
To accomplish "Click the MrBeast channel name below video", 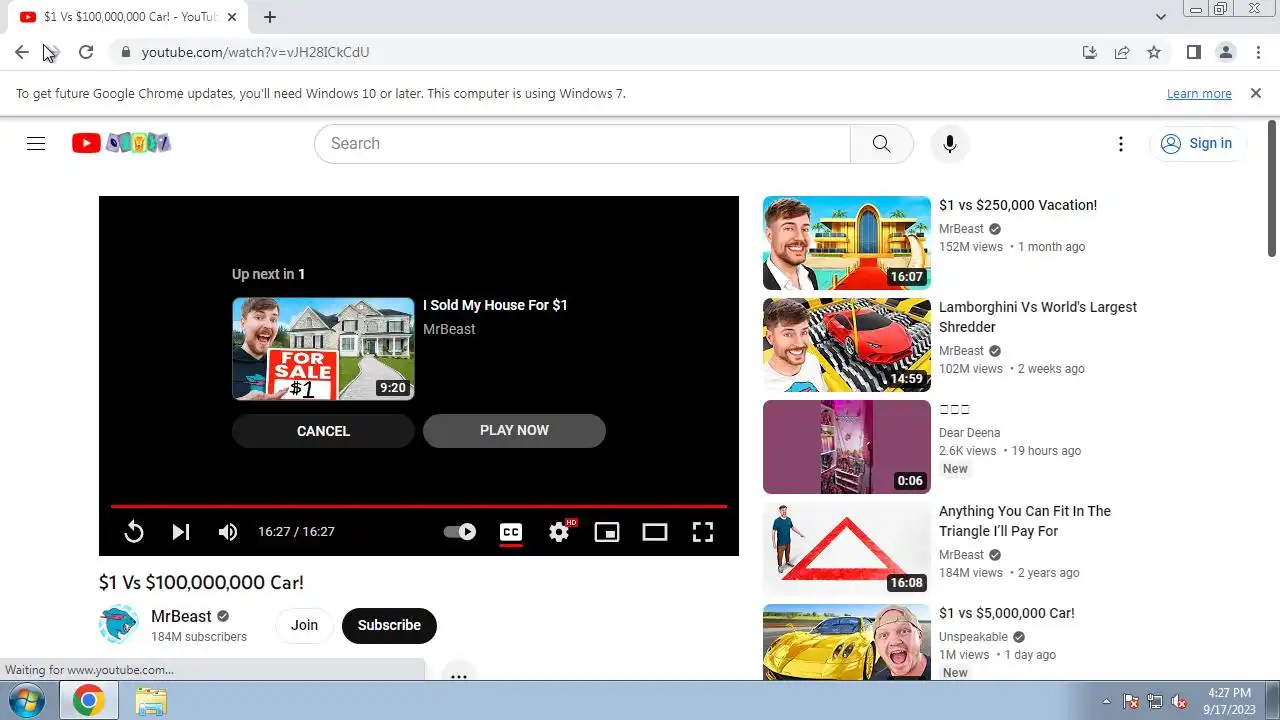I will pyautogui.click(x=181, y=616).
